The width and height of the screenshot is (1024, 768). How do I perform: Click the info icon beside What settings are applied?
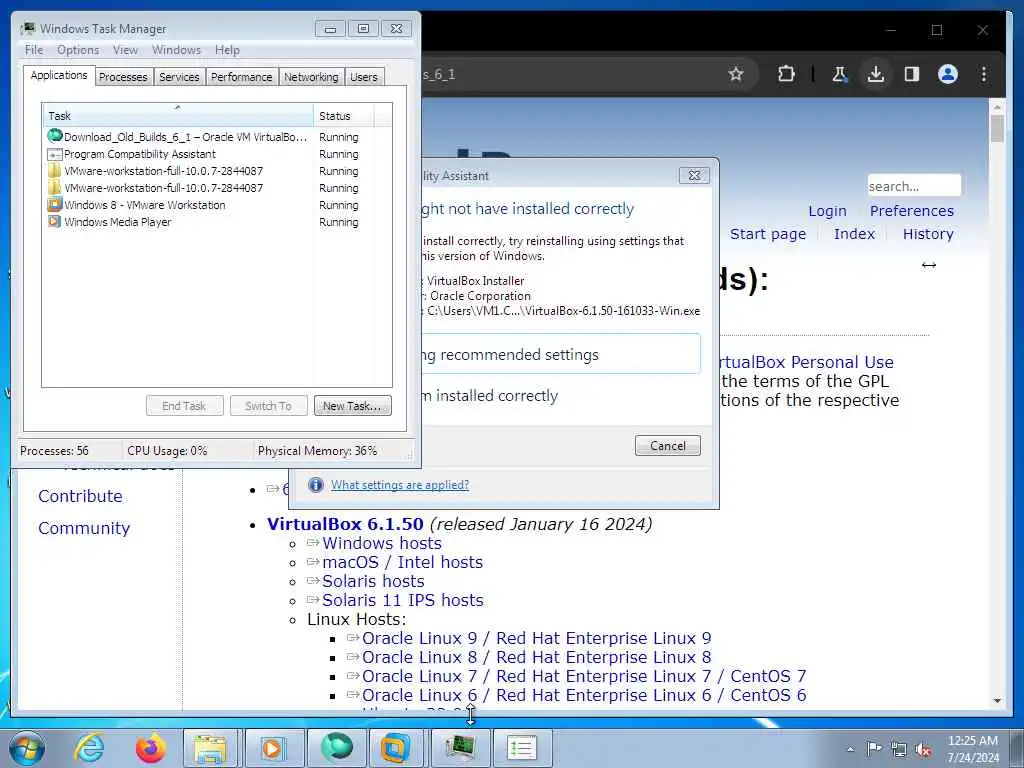click(x=315, y=485)
